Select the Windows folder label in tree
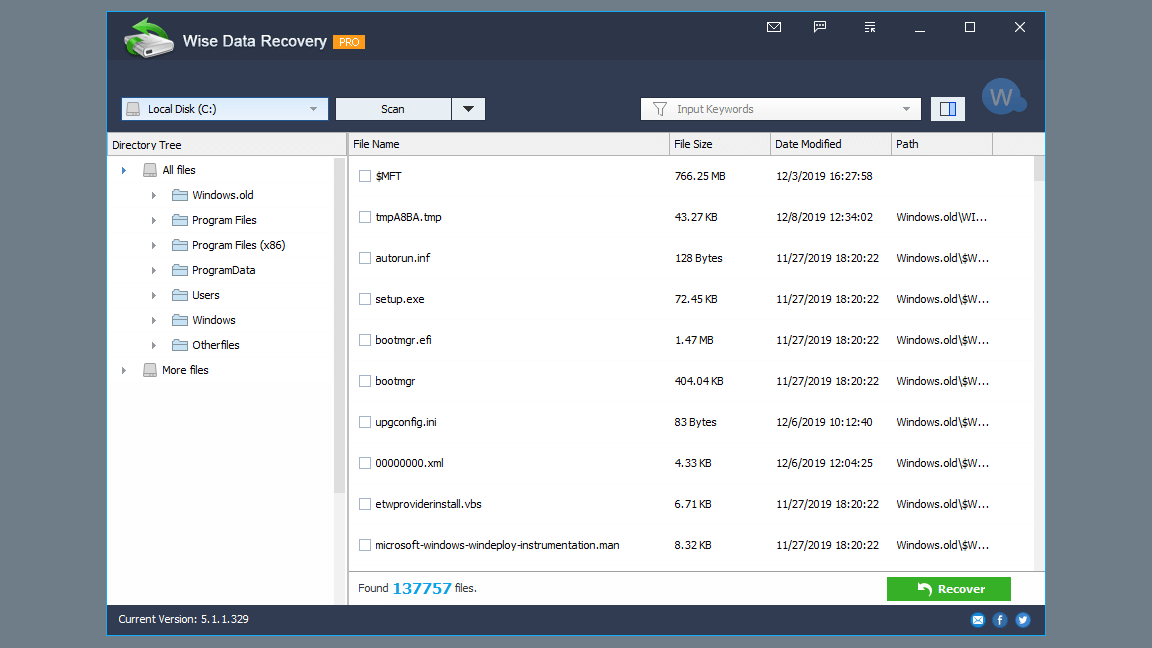Viewport: 1152px width, 648px height. point(214,320)
